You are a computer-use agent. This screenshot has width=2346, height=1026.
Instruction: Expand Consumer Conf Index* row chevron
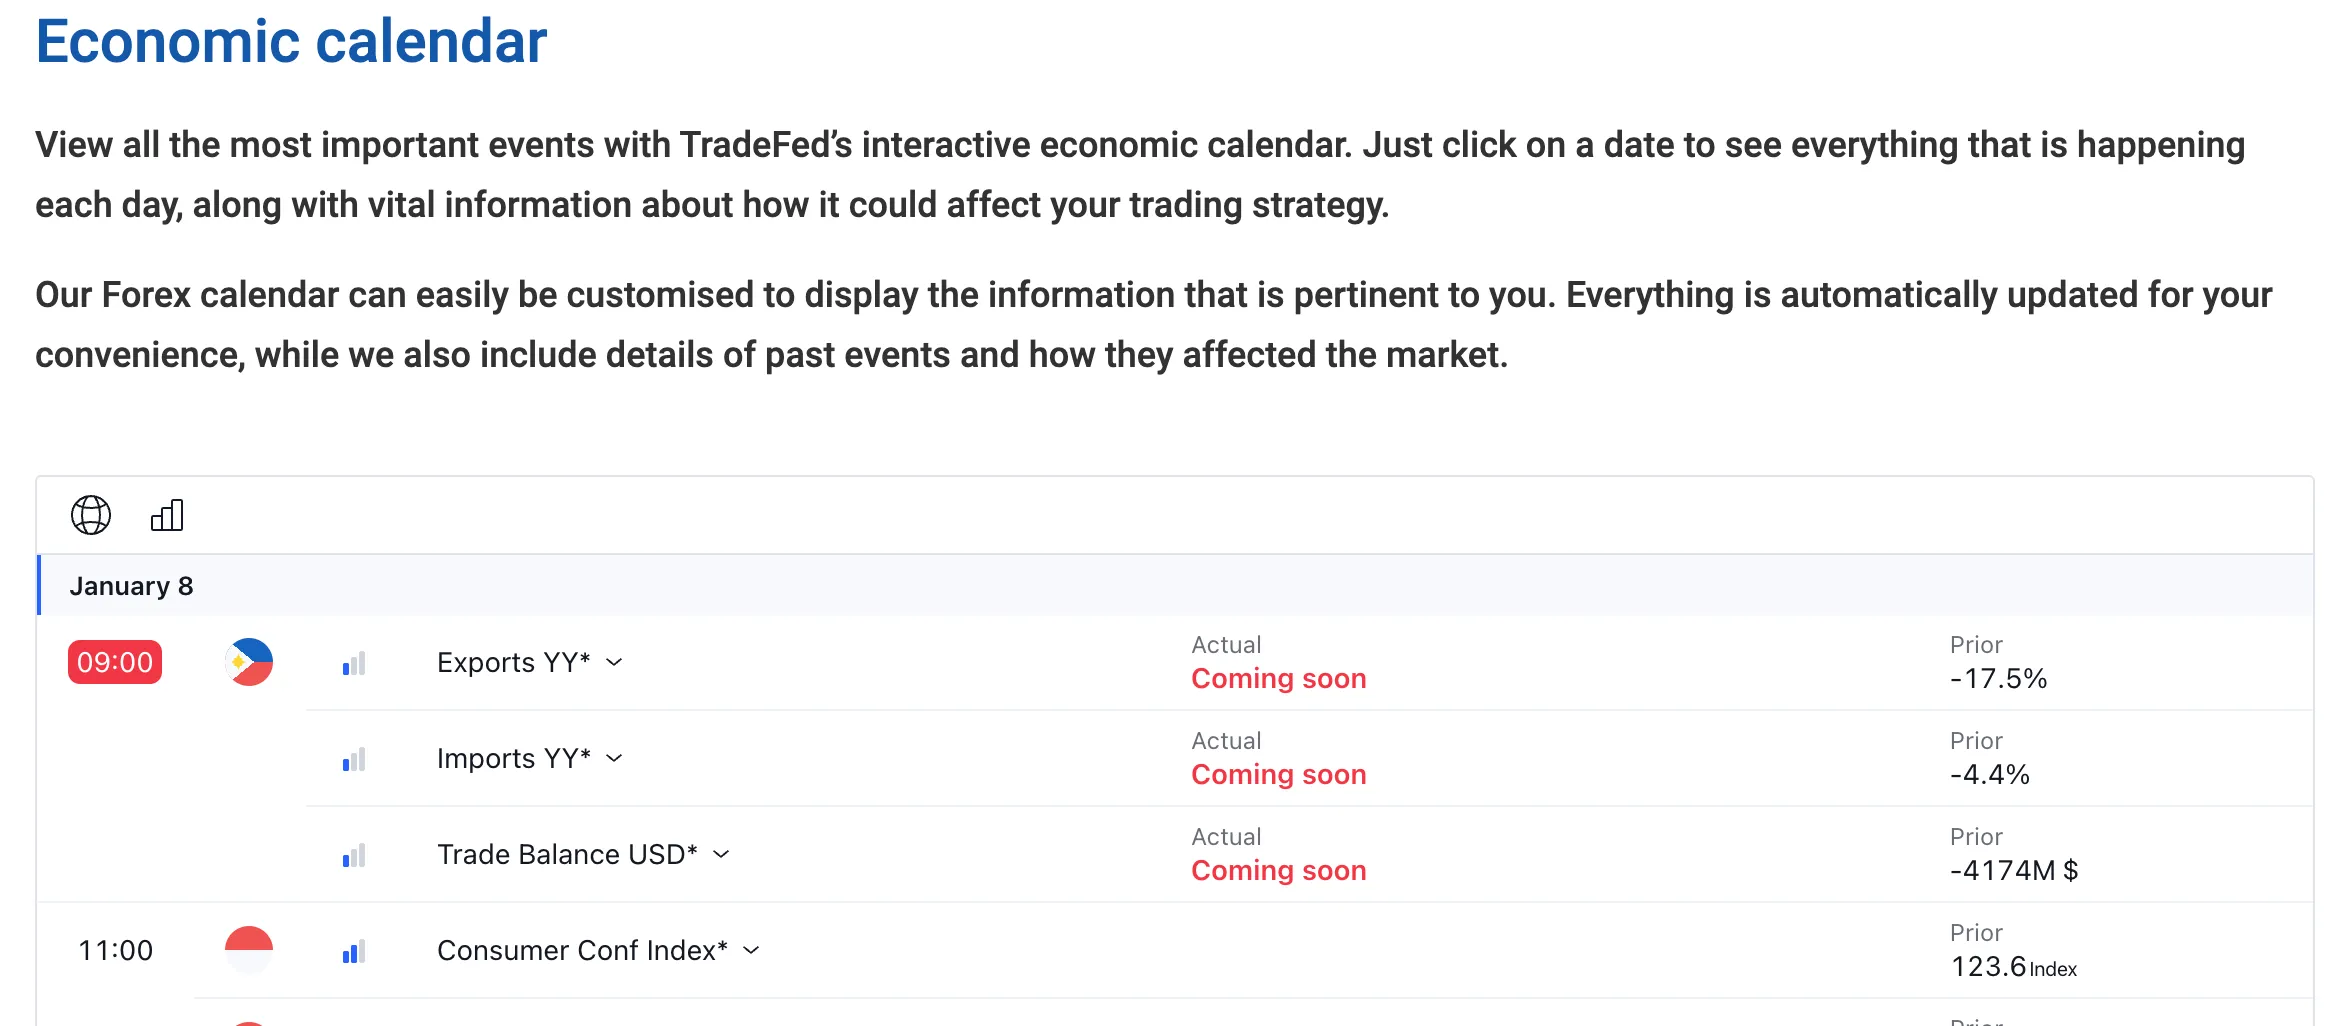751,950
